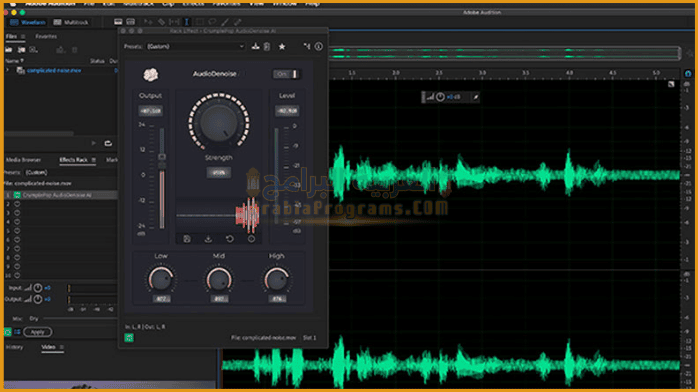Select the Spot Healing Brush tool

(x=238, y=22)
